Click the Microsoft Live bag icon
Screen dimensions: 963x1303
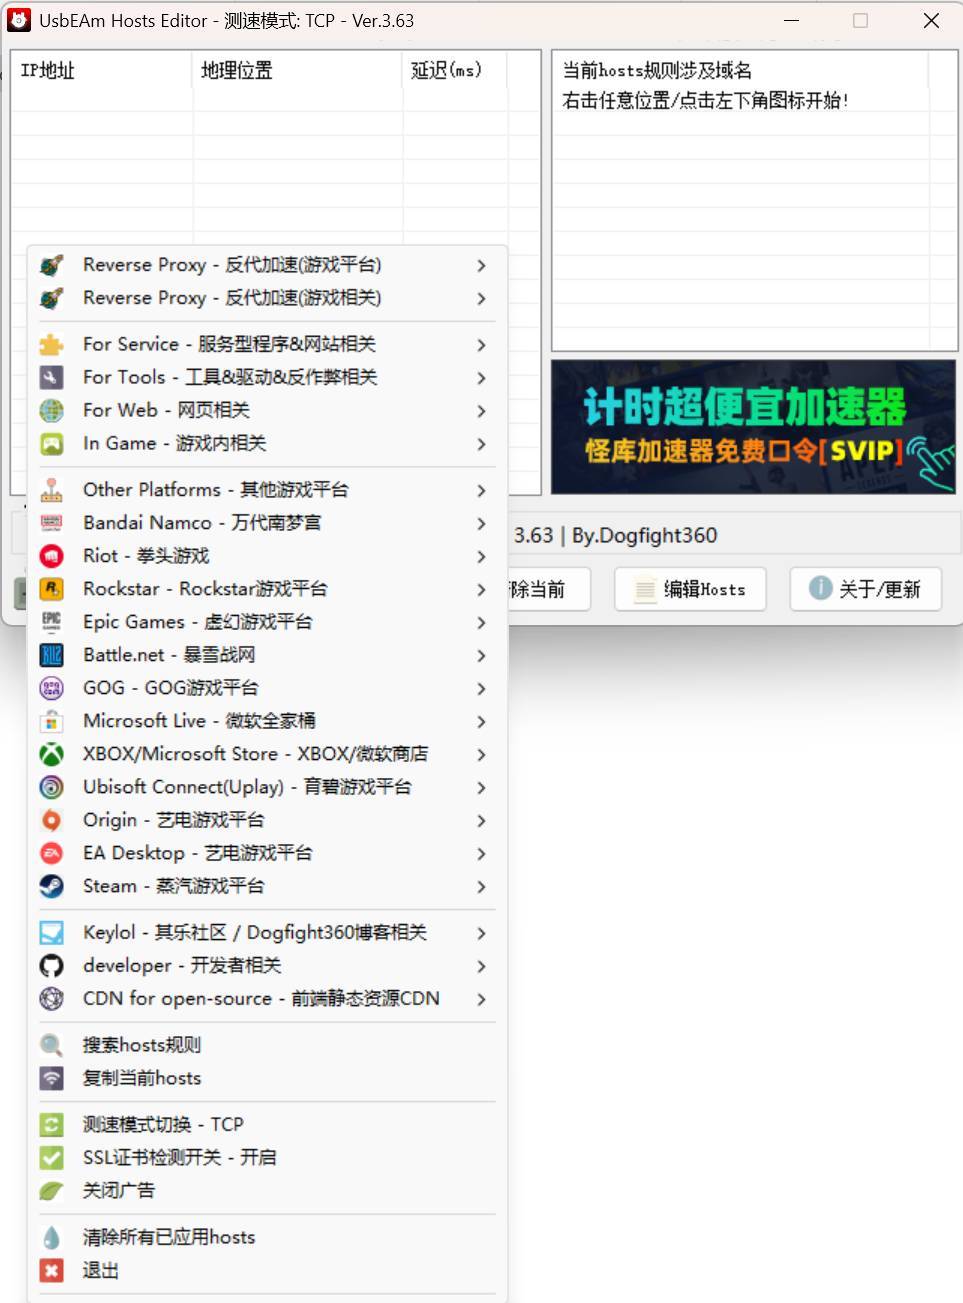pyautogui.click(x=51, y=721)
